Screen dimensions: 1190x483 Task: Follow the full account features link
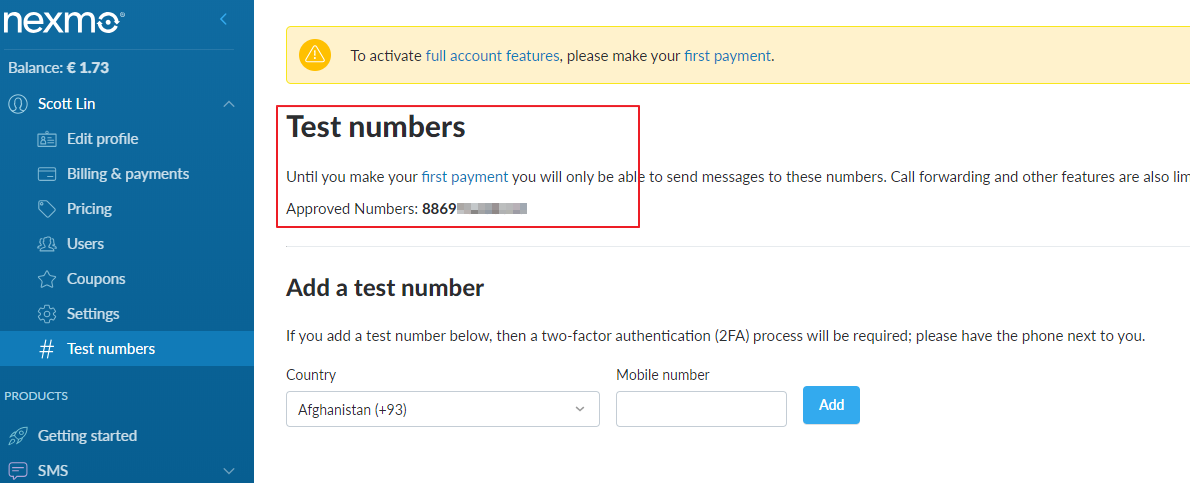click(x=492, y=56)
